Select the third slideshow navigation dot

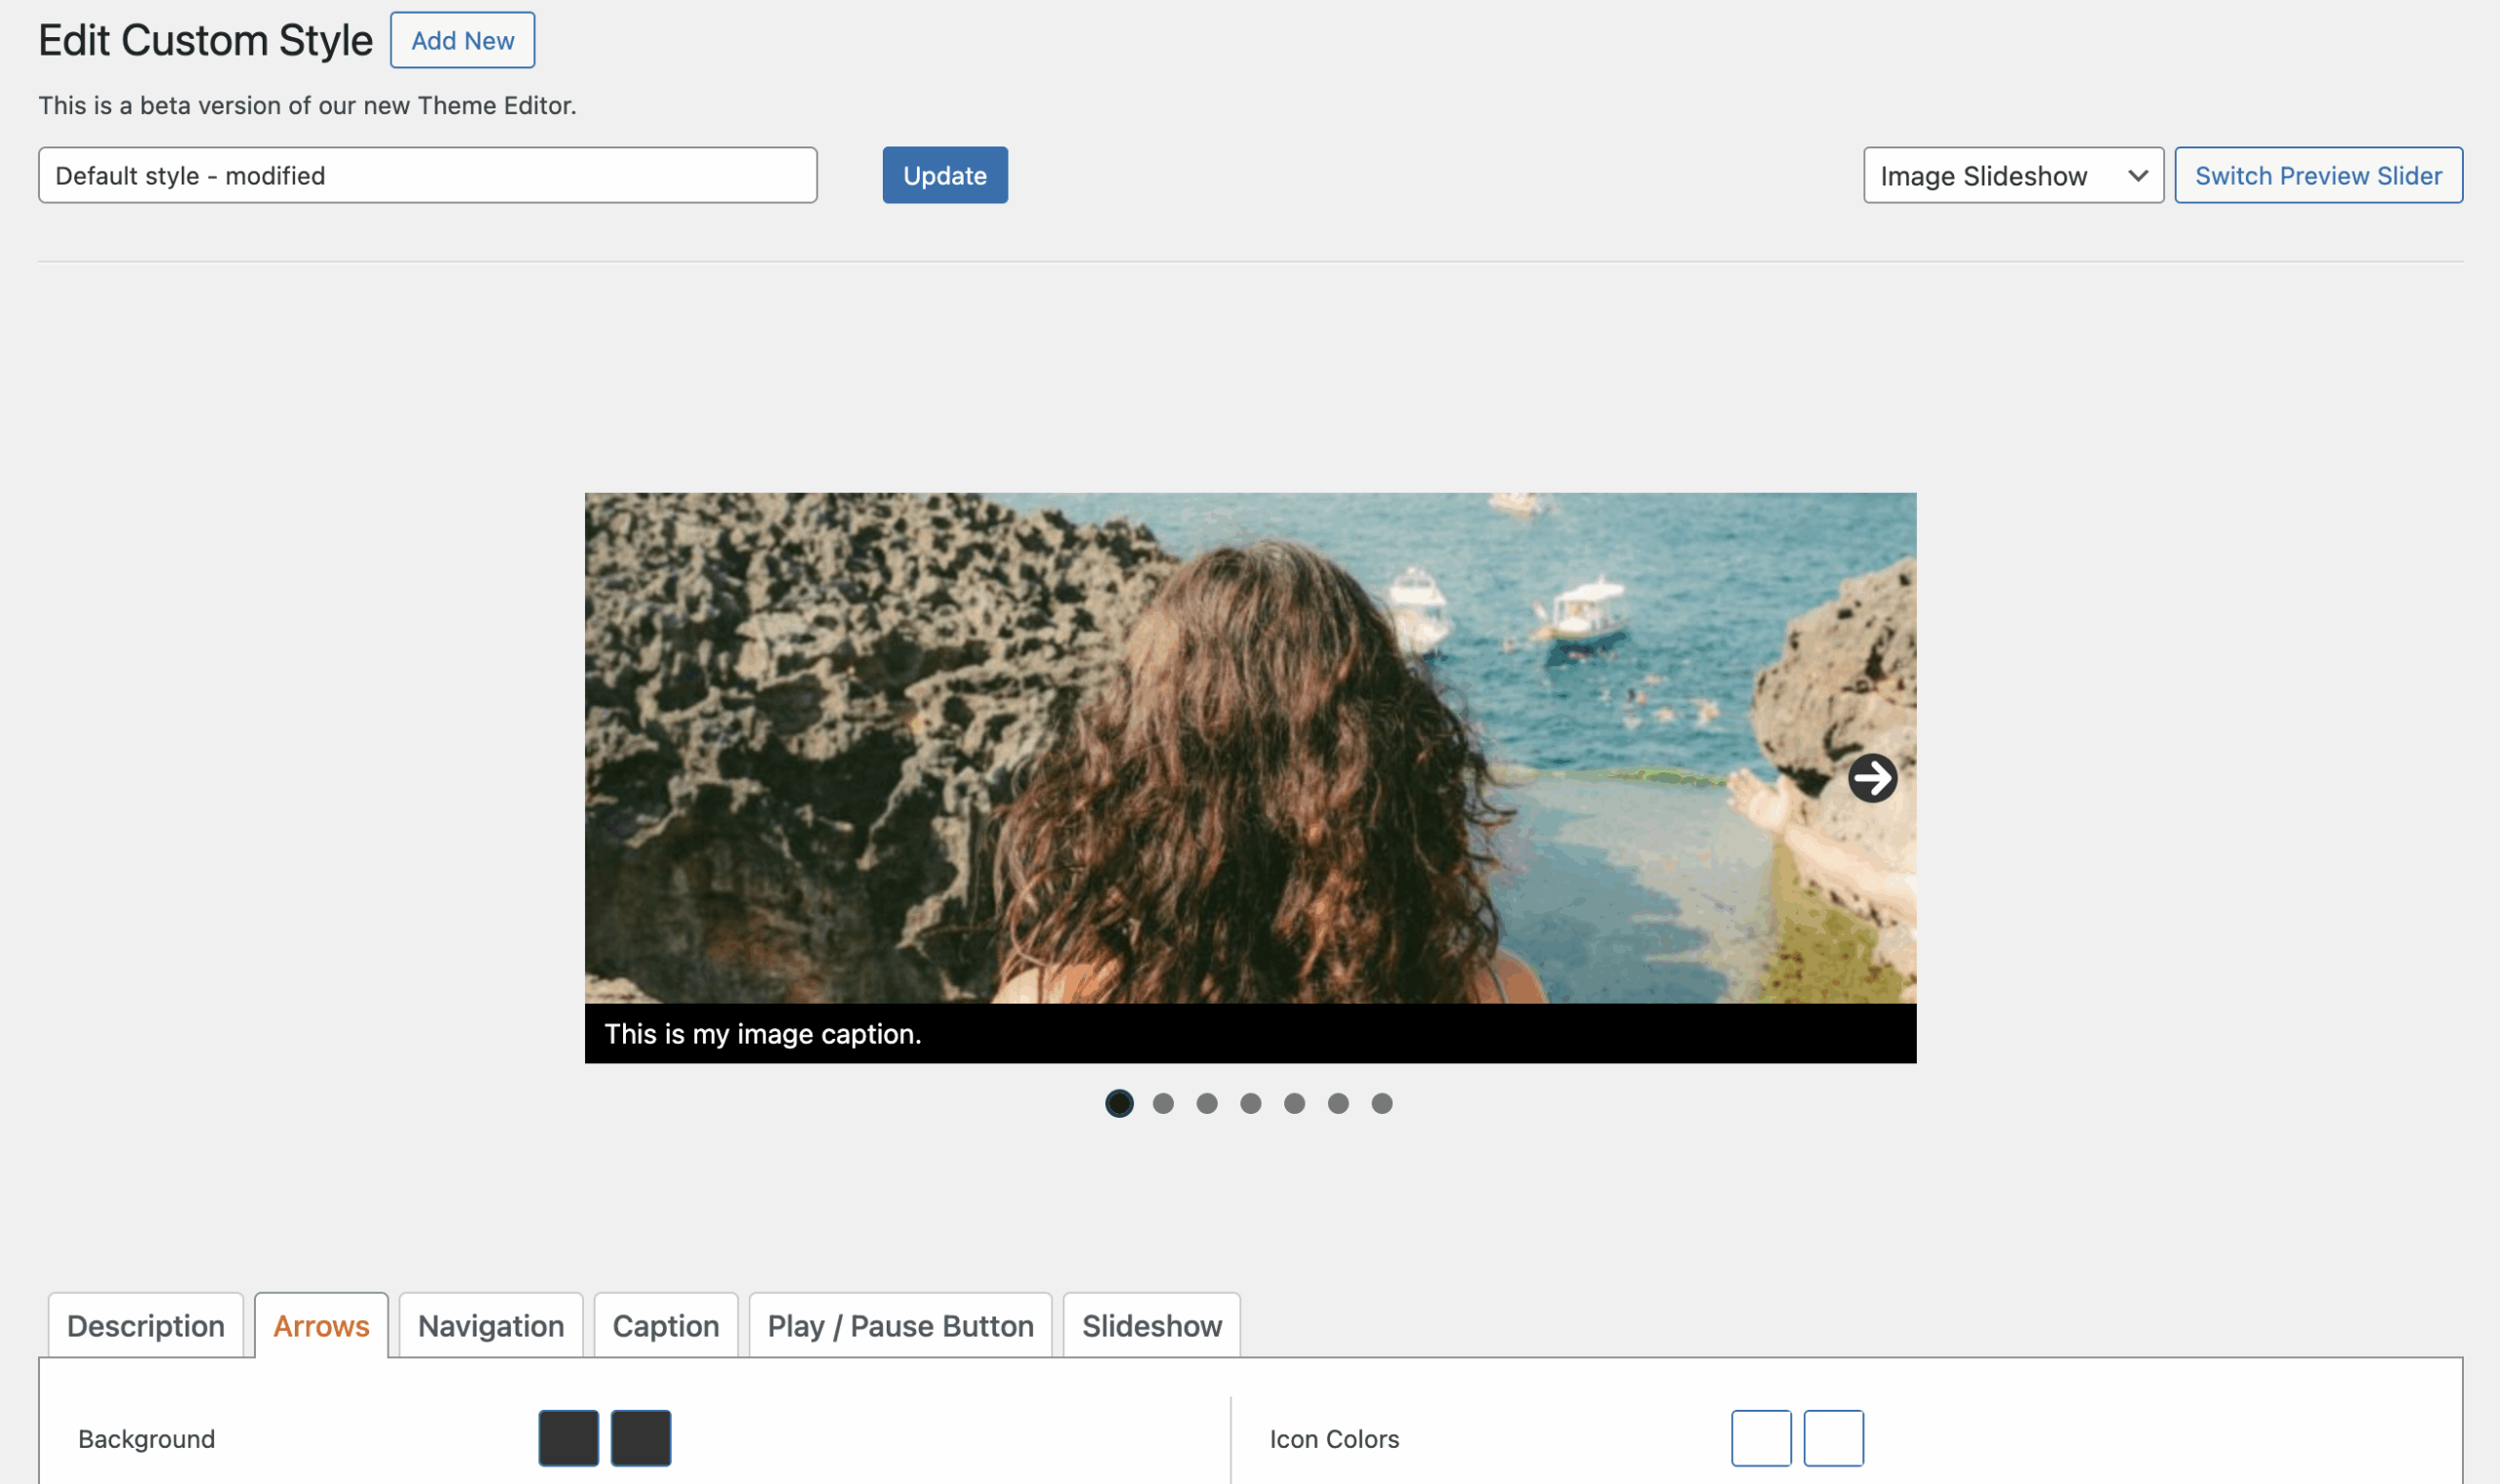(1207, 1103)
